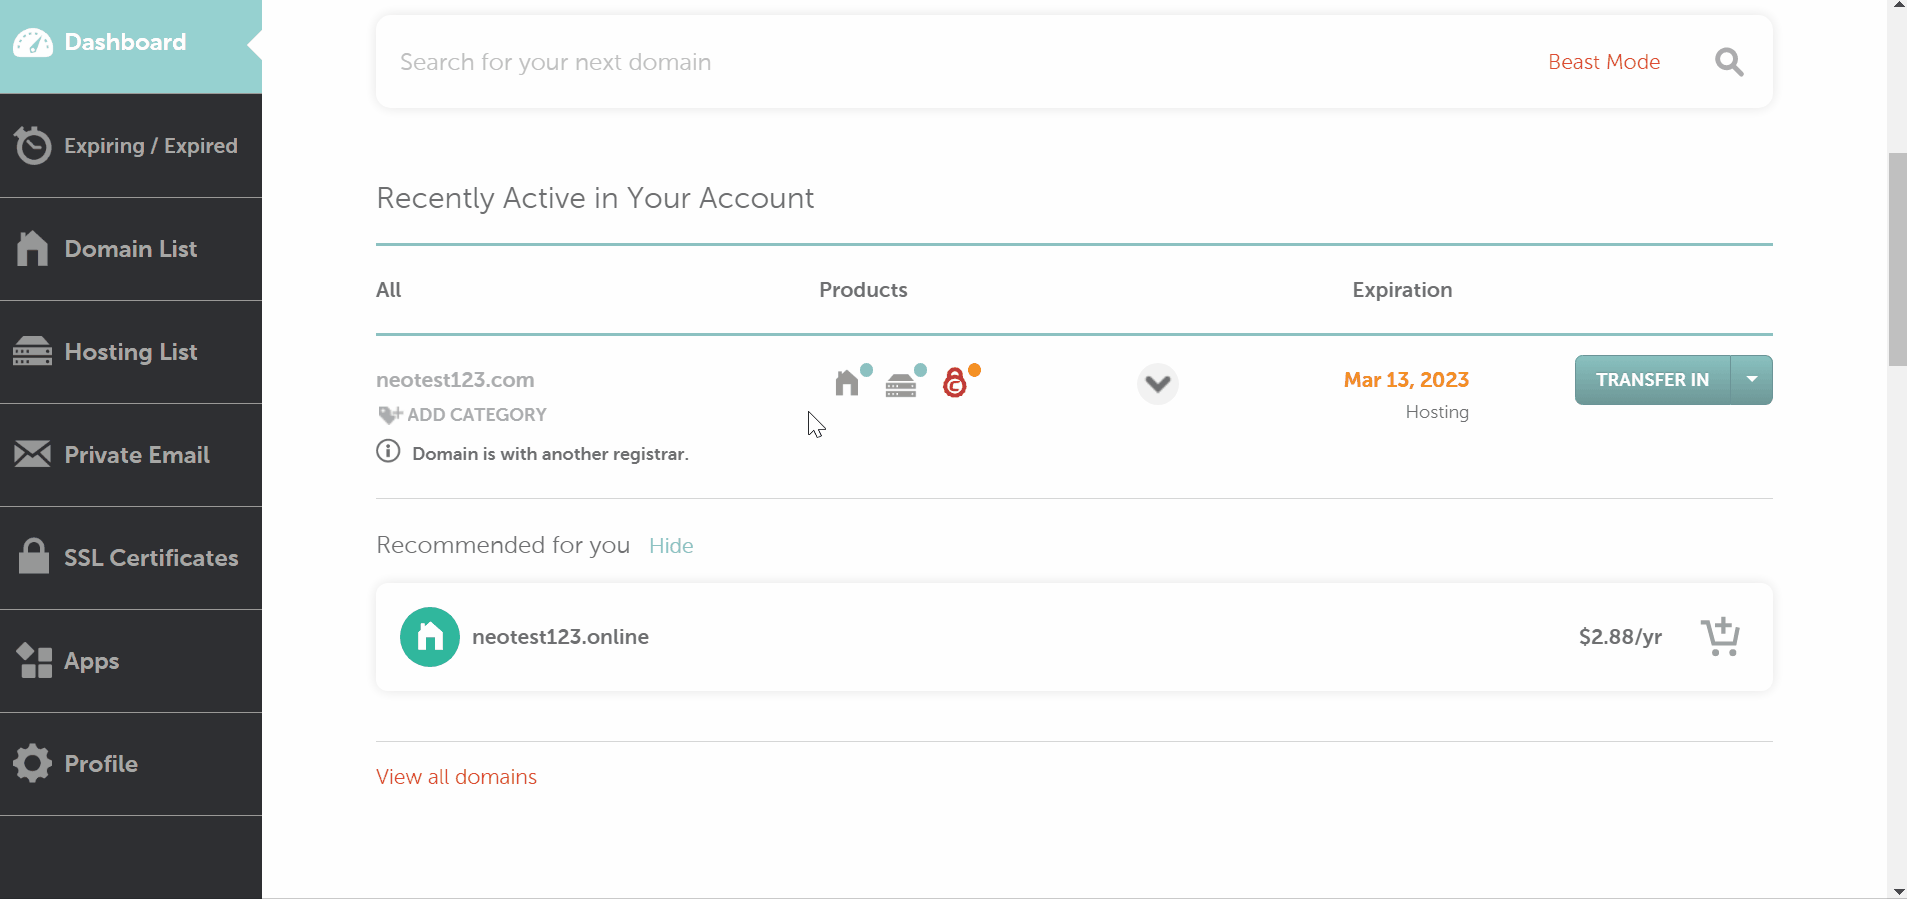Click the red SSL lock product icon
Screen dimensions: 1907x899
pos(955,382)
